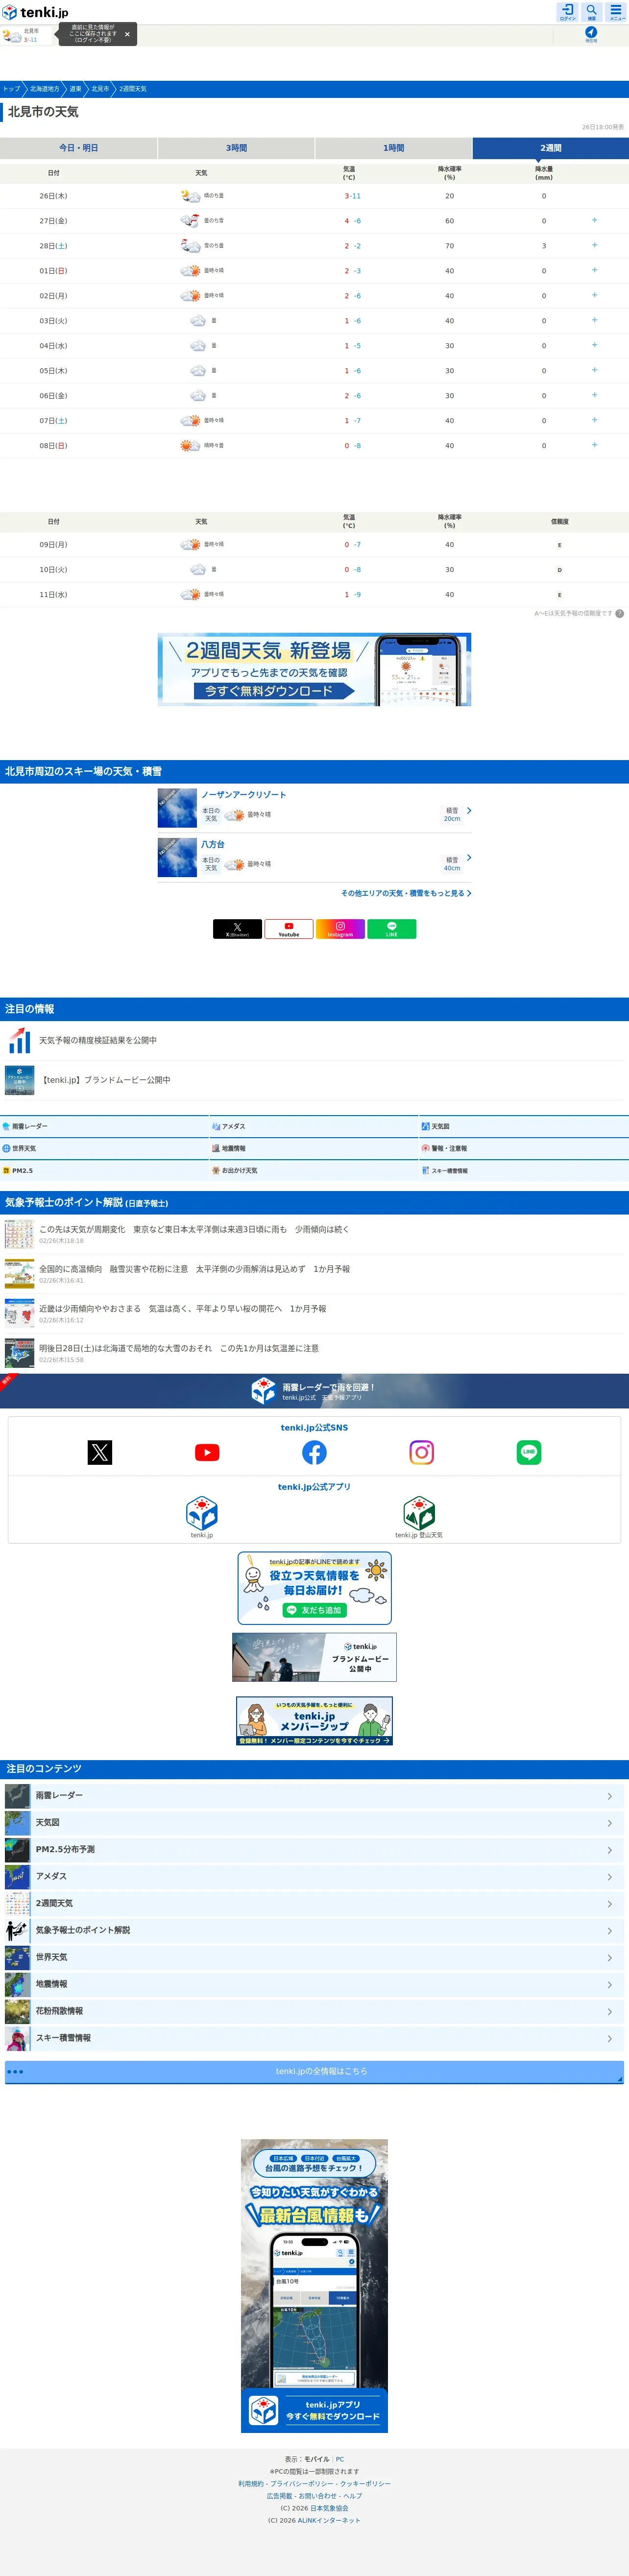This screenshot has height=2576, width=629.
Task: Open Instagram icon in 公式SNS section
Action: (422, 1452)
